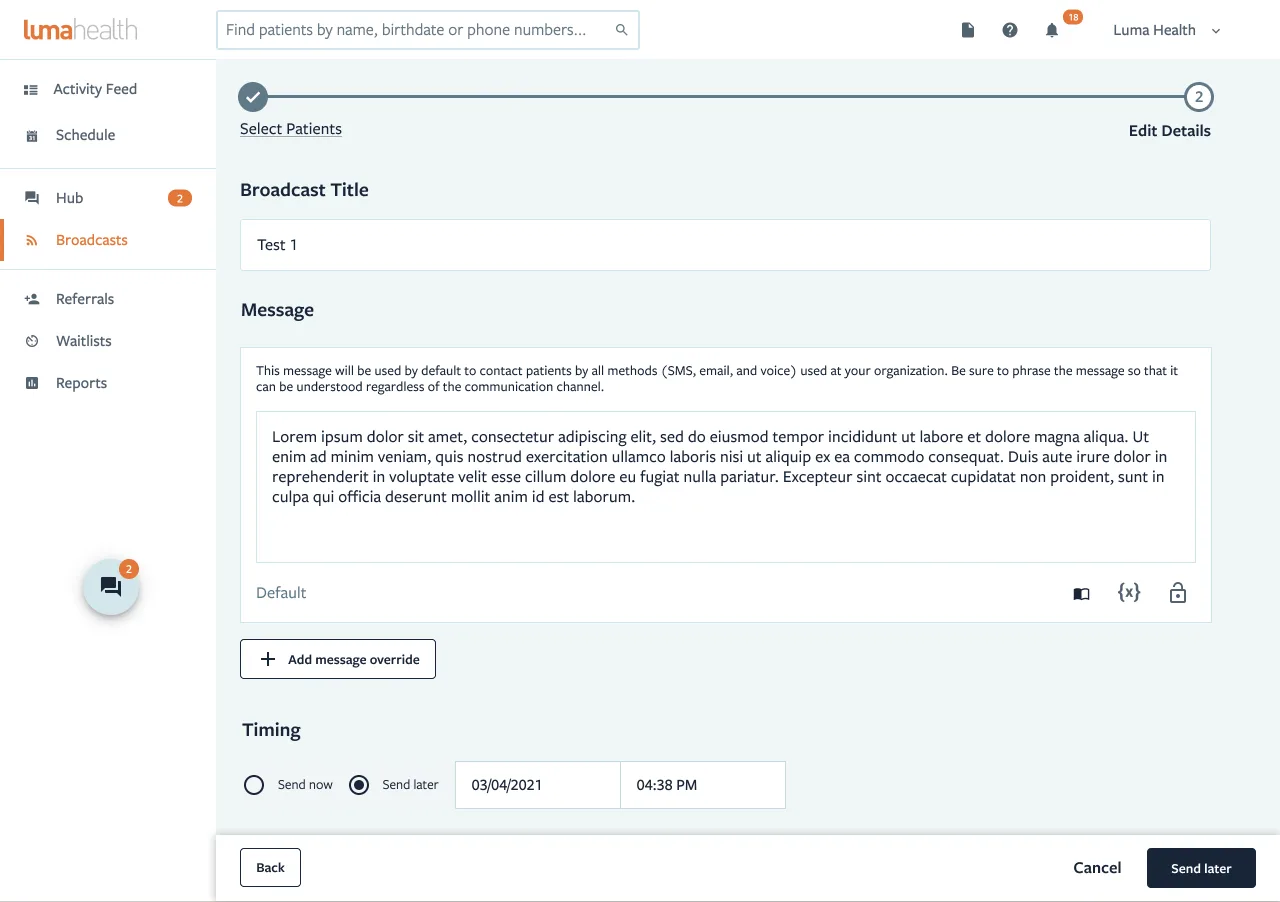Image resolution: width=1280 pixels, height=902 pixels.
Task: Open the time picker 04:38 PM
Action: tap(703, 785)
